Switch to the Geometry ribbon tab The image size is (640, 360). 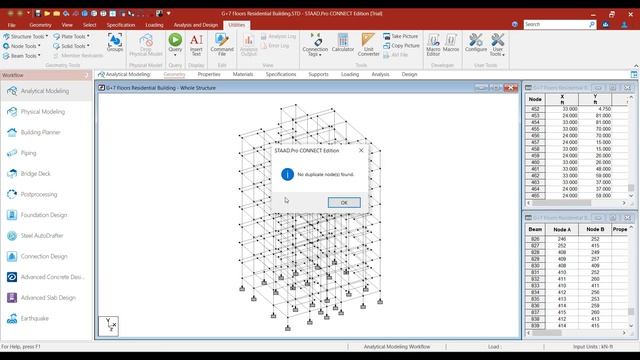coord(40,25)
